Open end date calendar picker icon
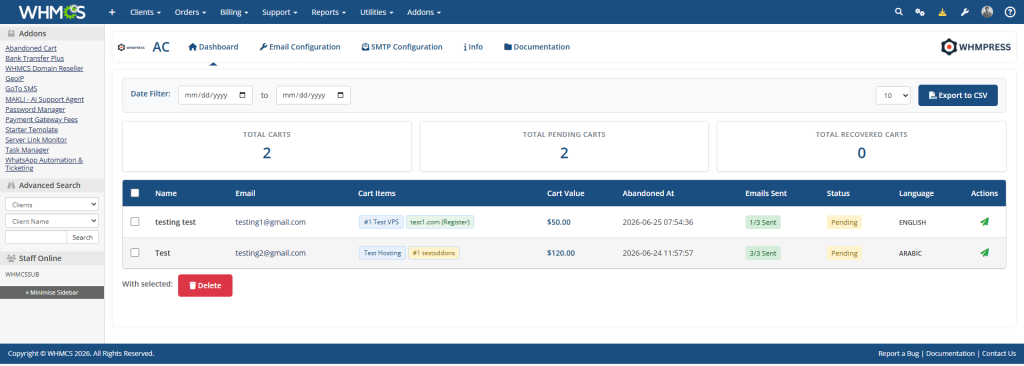Viewport: 1024px width, 366px height. click(x=340, y=95)
